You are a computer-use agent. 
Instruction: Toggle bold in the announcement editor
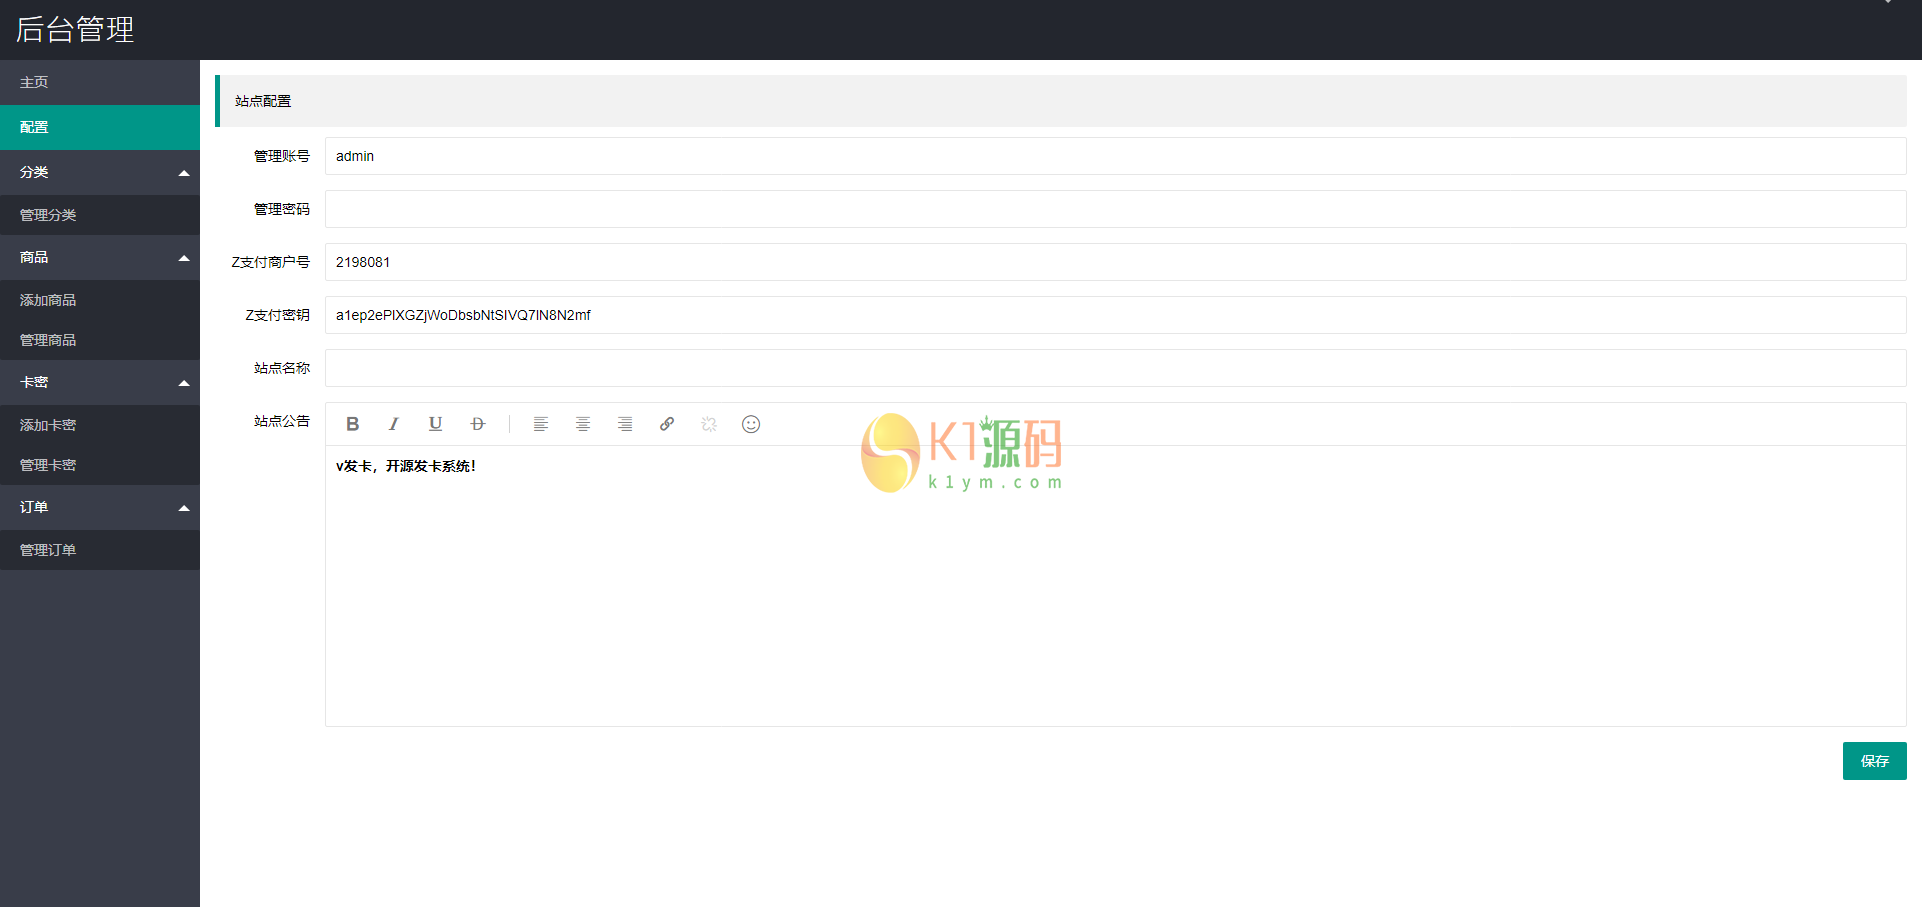coord(352,424)
